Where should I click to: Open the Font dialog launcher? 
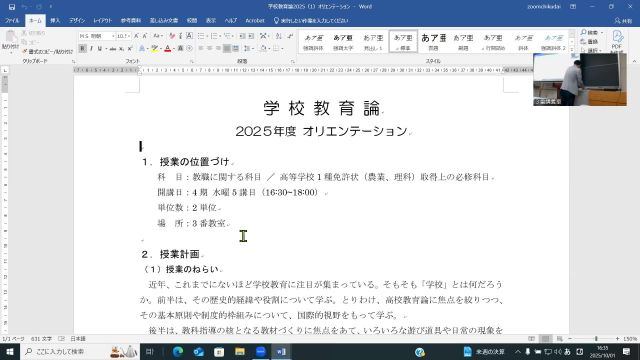192,61
